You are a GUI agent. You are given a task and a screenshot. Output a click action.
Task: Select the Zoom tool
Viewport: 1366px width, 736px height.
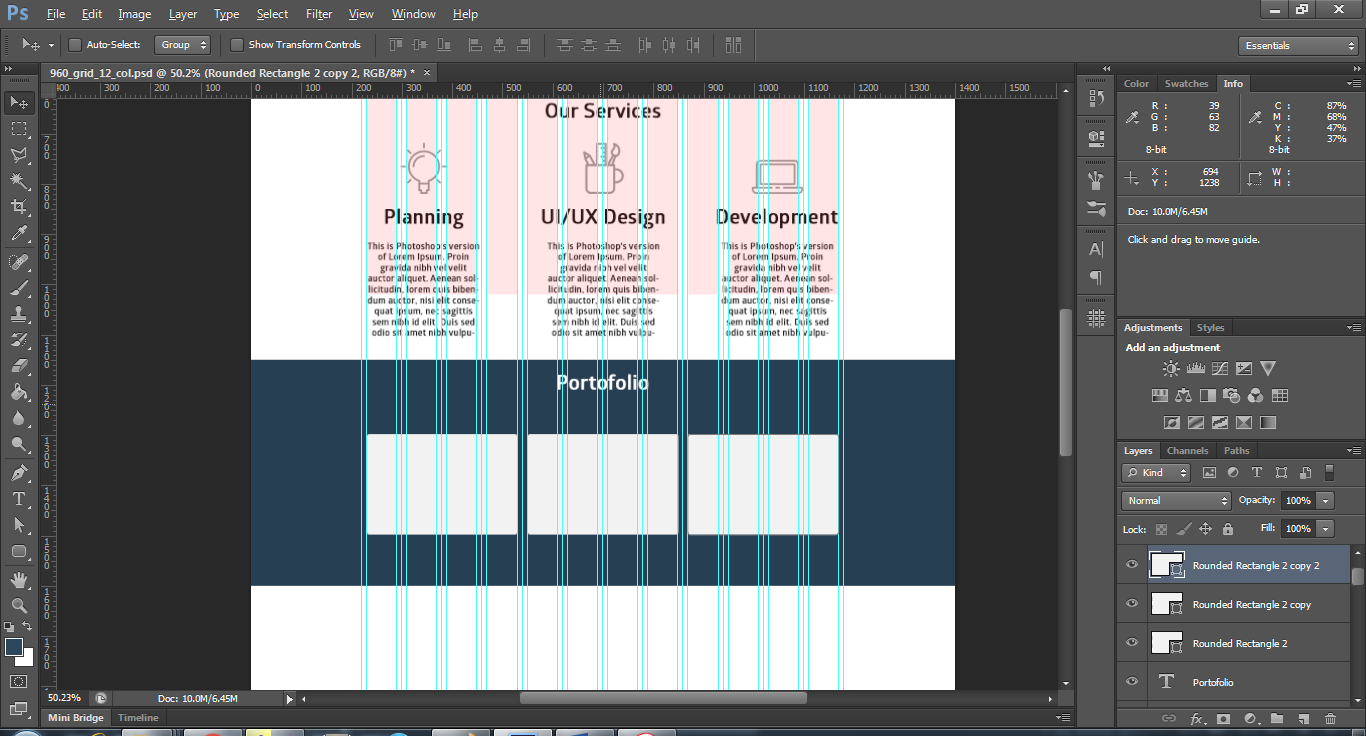18,606
